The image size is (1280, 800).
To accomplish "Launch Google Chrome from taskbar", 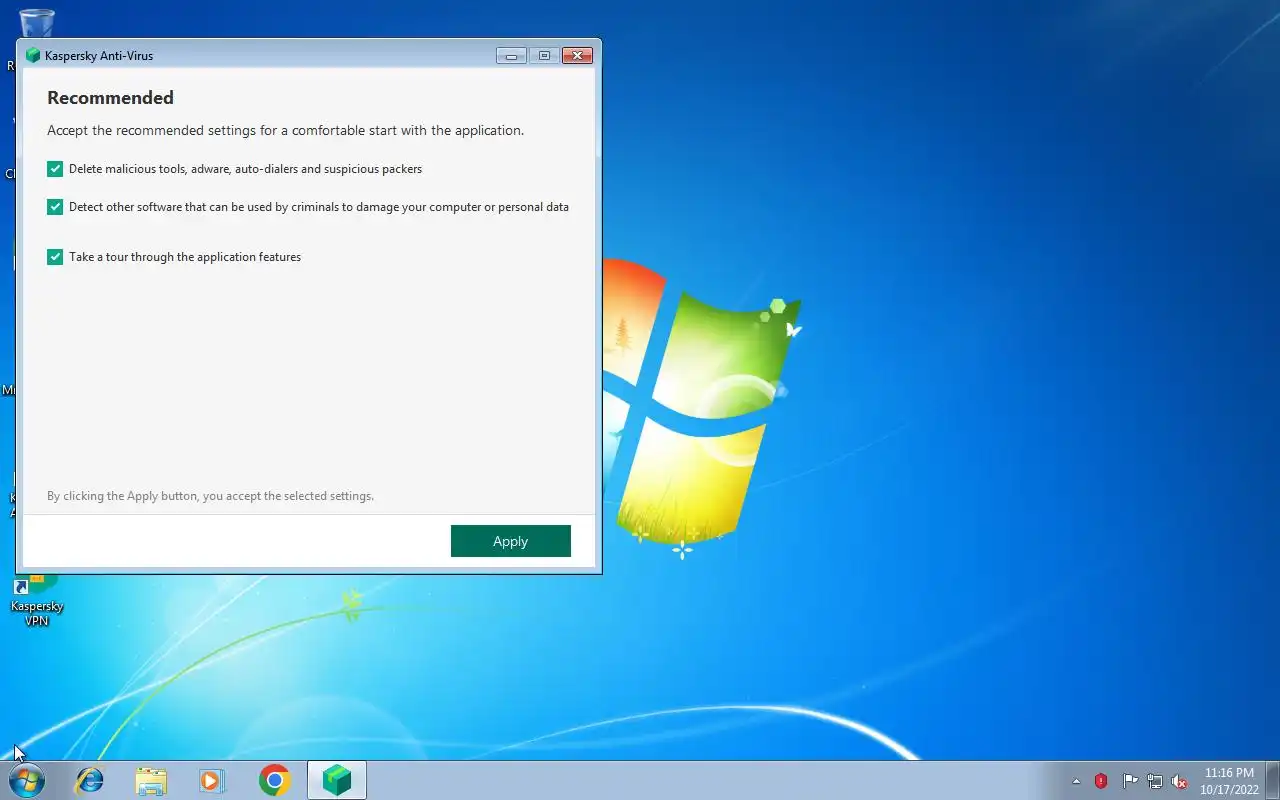I will tap(274, 780).
